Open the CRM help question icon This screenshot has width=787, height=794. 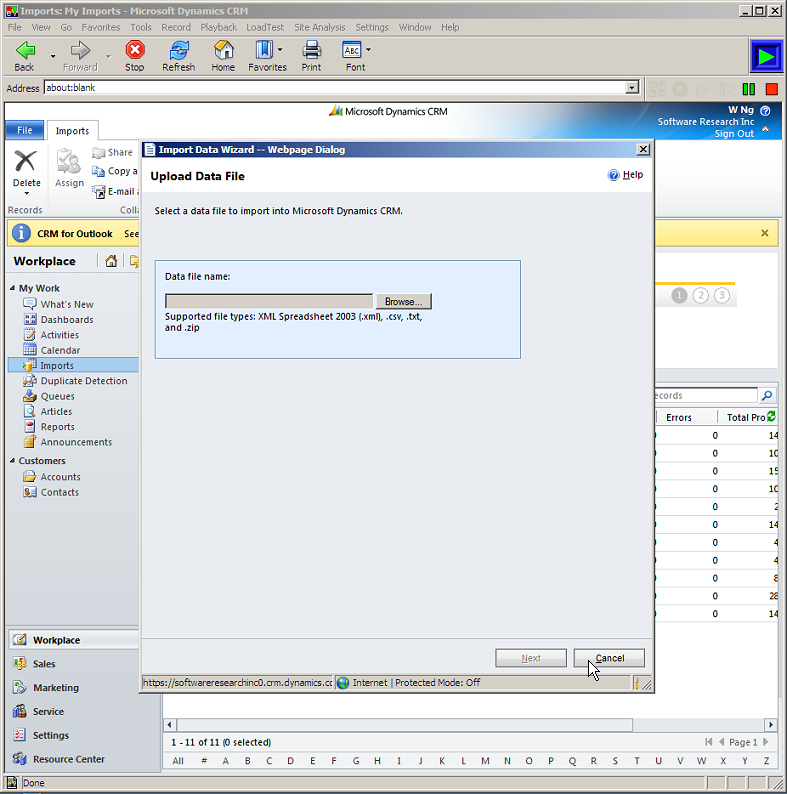click(x=765, y=110)
